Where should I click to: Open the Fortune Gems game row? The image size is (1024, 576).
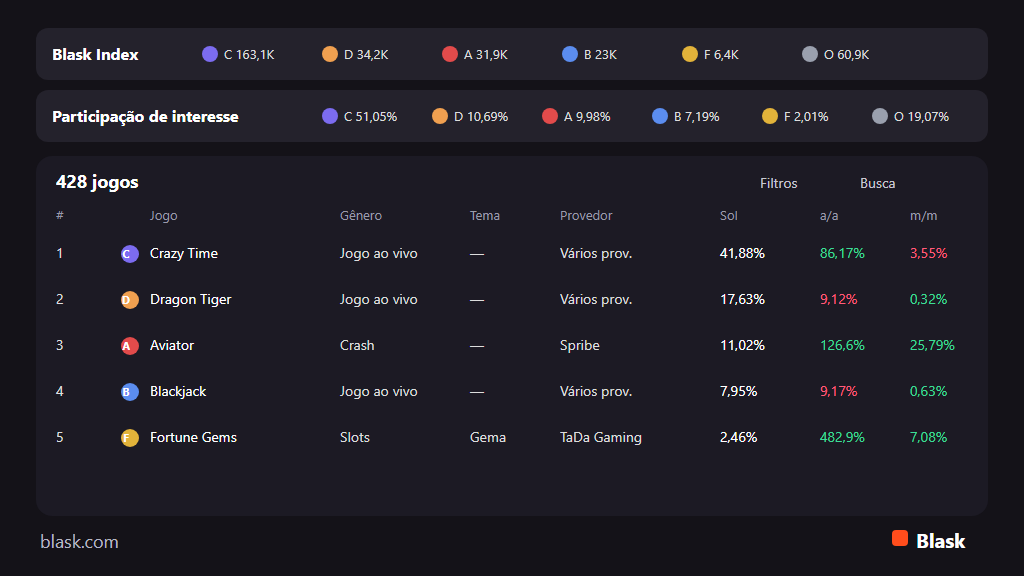click(x=511, y=438)
